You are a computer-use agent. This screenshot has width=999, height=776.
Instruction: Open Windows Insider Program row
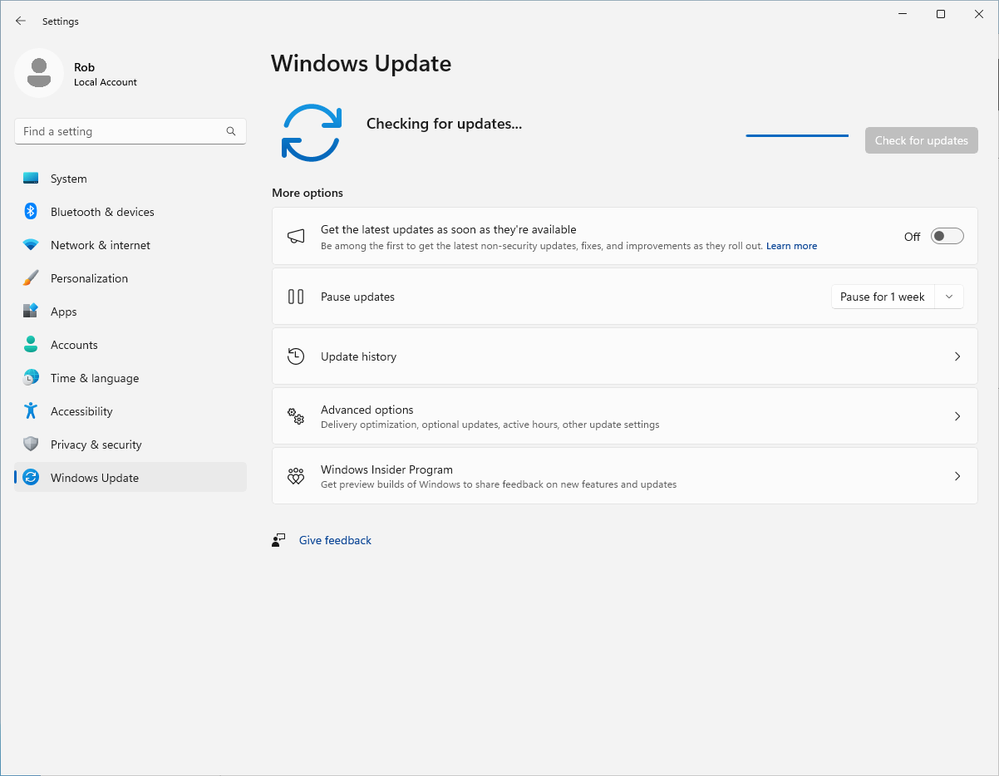pos(624,476)
